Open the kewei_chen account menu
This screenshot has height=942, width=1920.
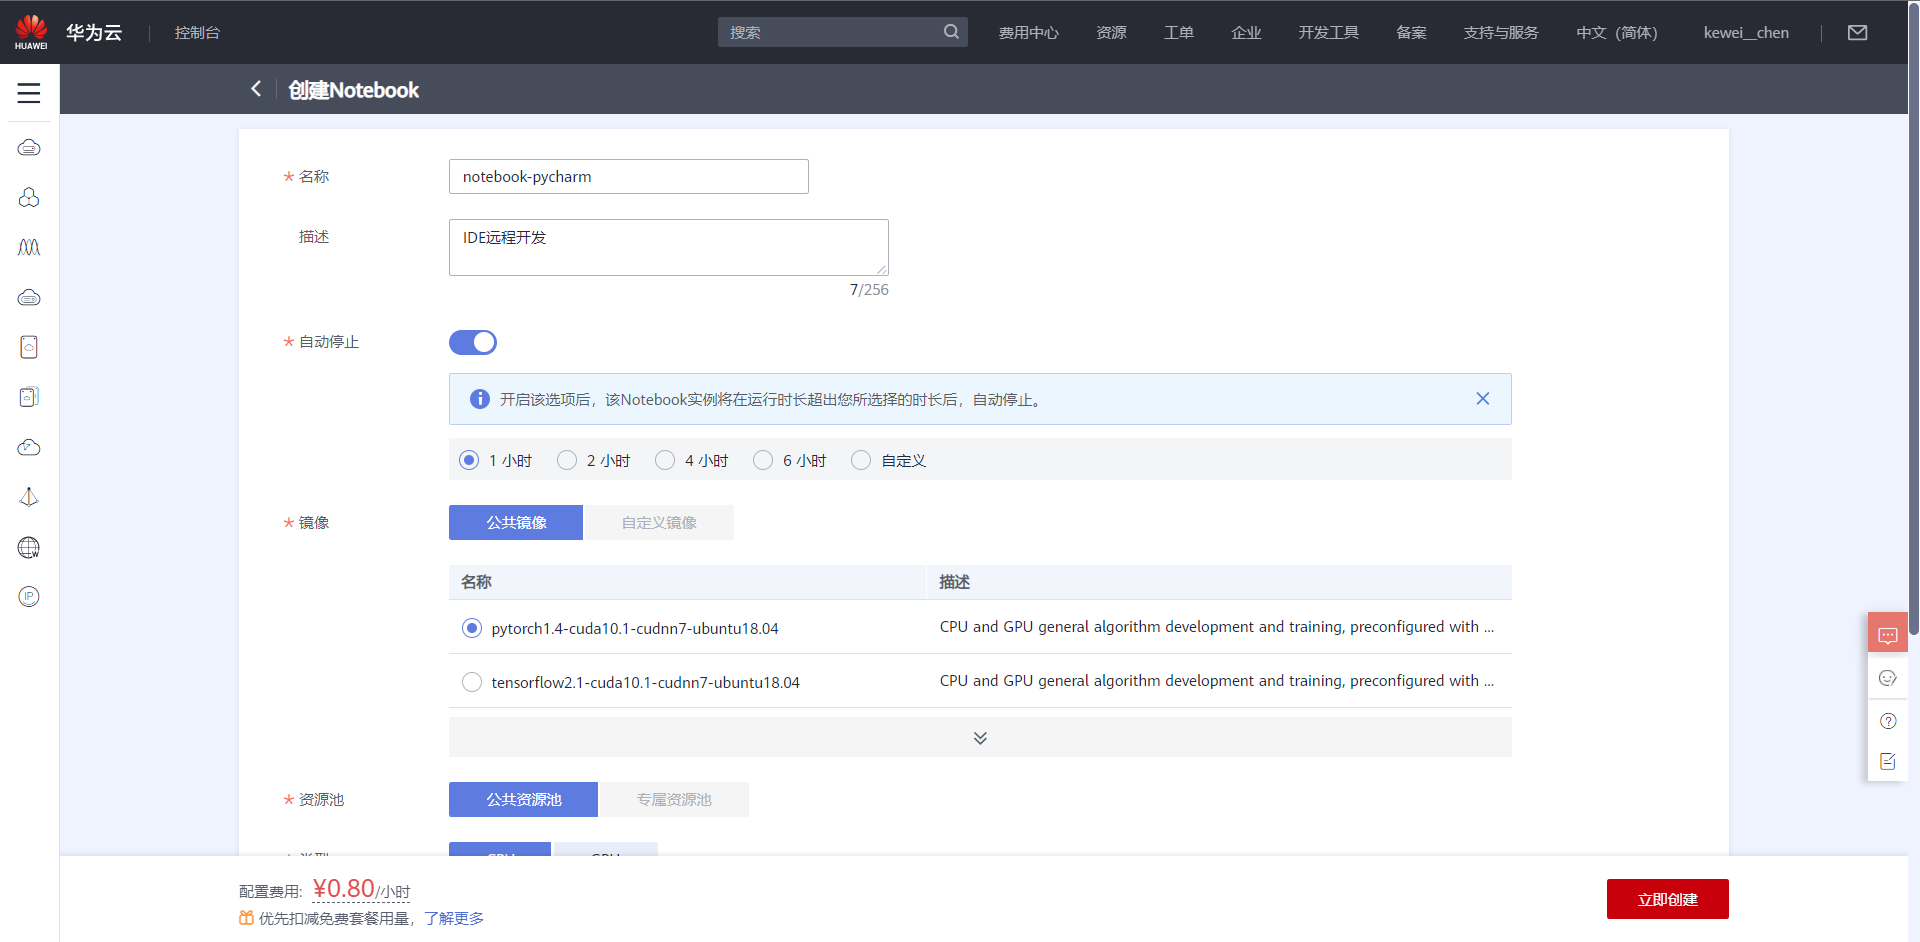[1746, 32]
